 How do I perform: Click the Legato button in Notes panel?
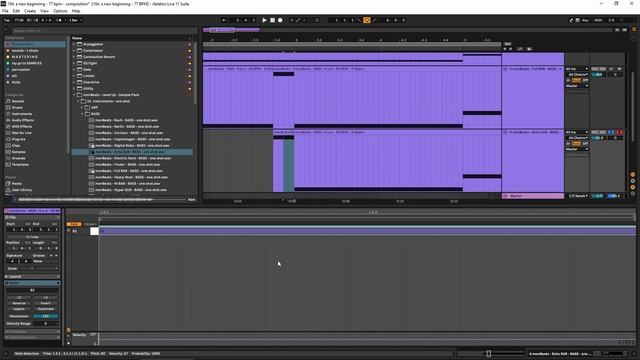[x=19, y=309]
